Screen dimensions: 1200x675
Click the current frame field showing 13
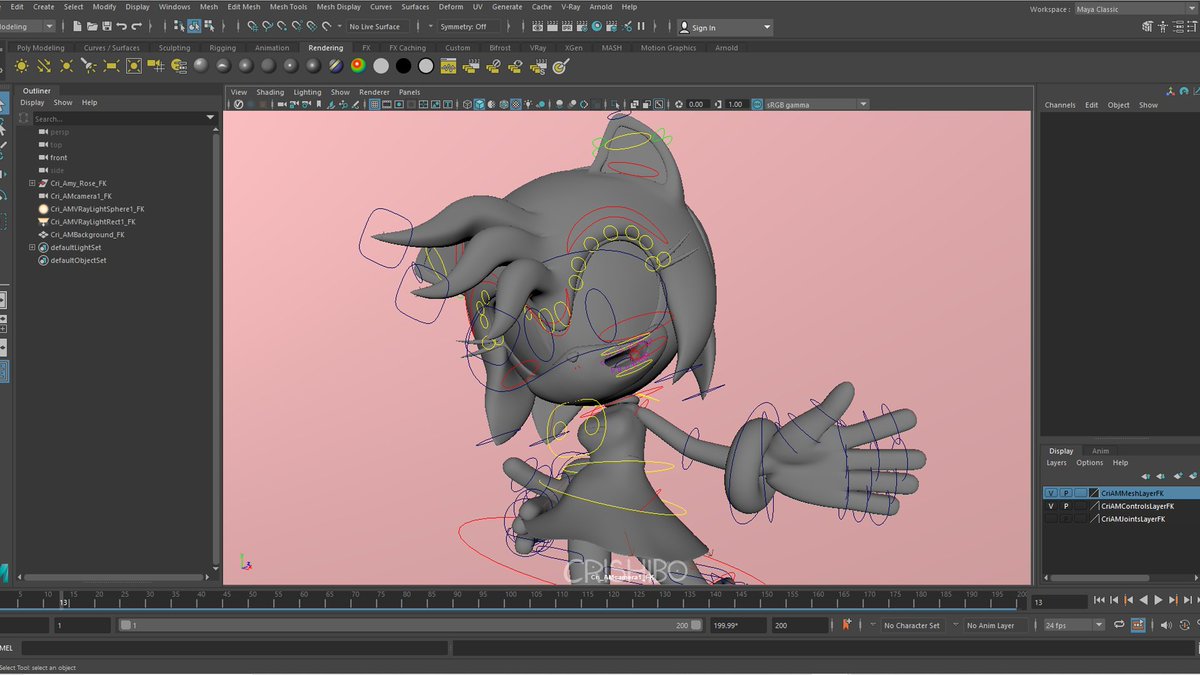pyautogui.click(x=1058, y=602)
